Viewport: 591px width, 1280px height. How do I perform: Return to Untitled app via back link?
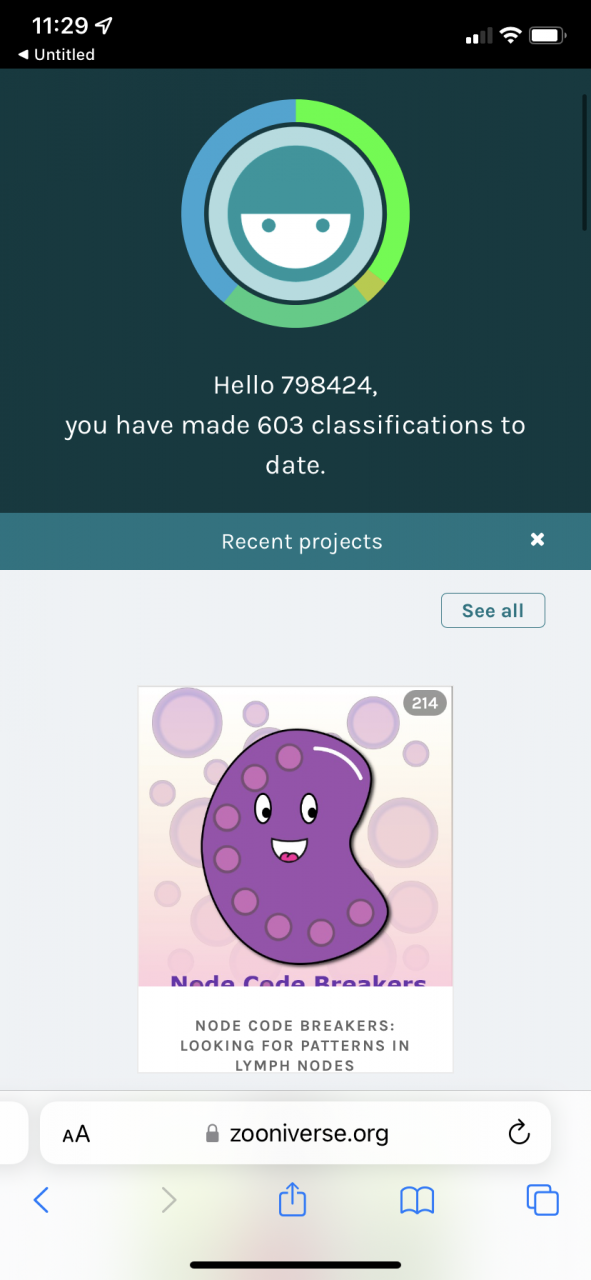point(57,55)
